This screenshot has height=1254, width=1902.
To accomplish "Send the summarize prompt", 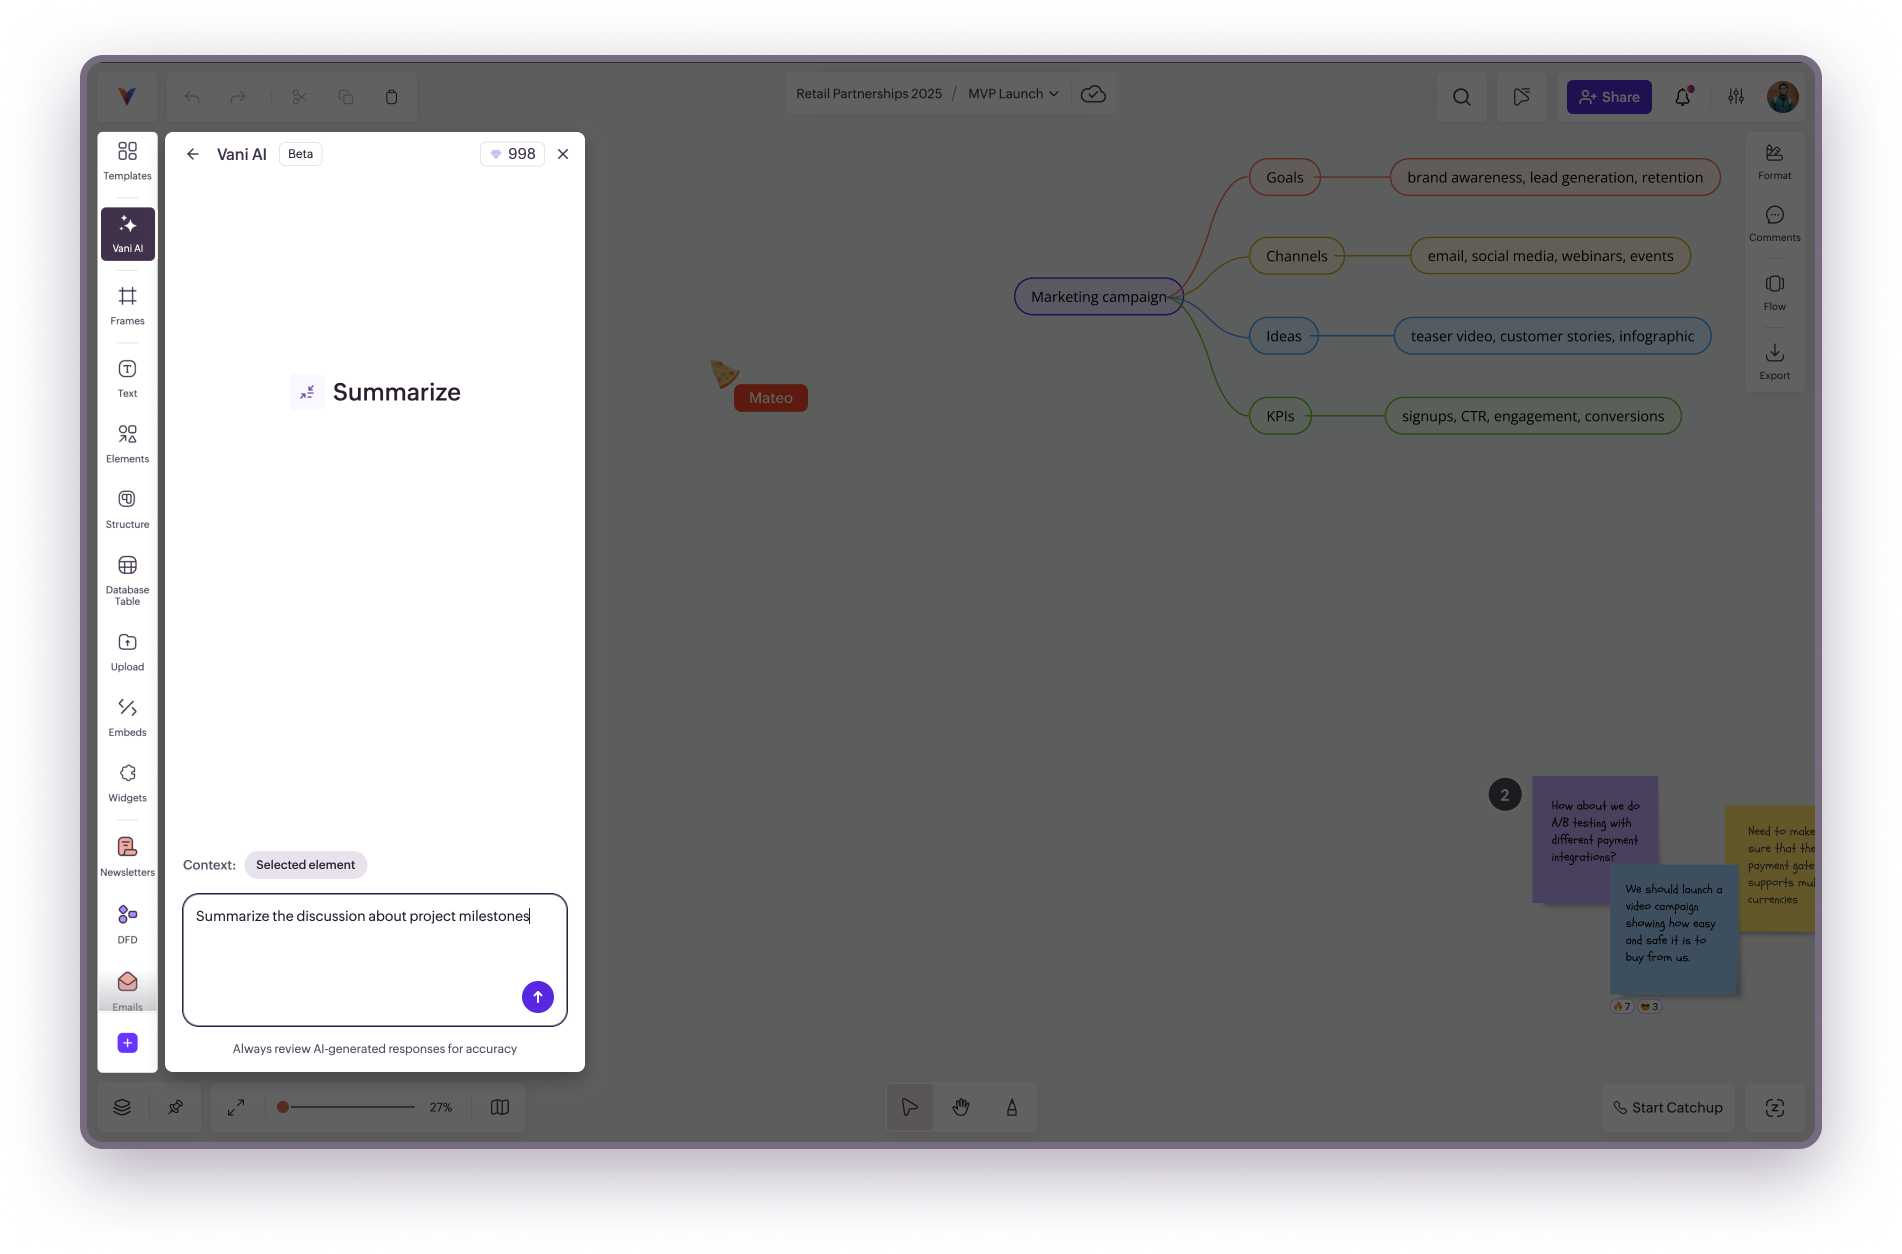I will [538, 996].
